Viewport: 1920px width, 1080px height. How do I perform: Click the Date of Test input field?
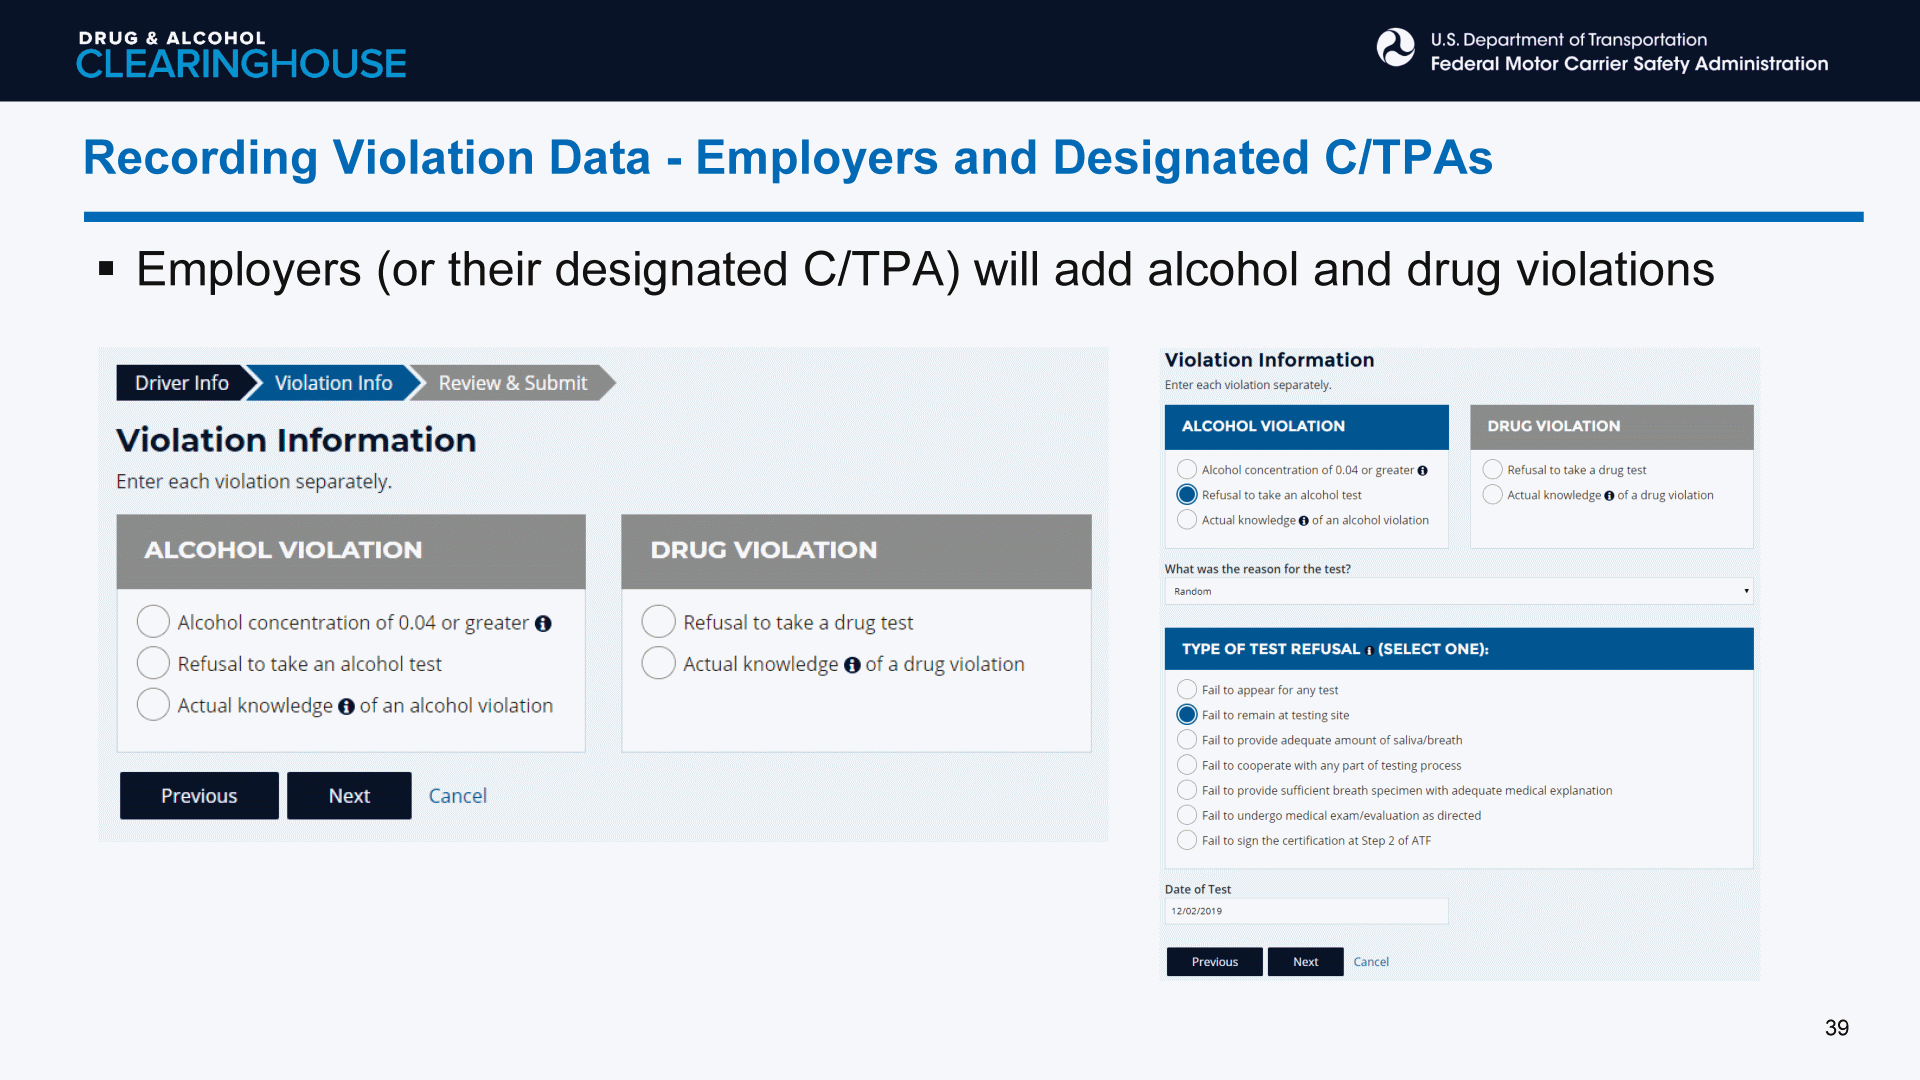[x=1305, y=911]
